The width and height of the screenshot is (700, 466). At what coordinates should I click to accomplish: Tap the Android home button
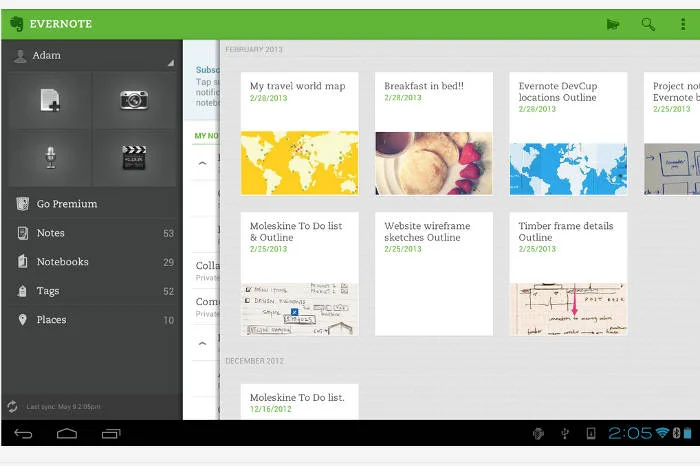click(67, 433)
